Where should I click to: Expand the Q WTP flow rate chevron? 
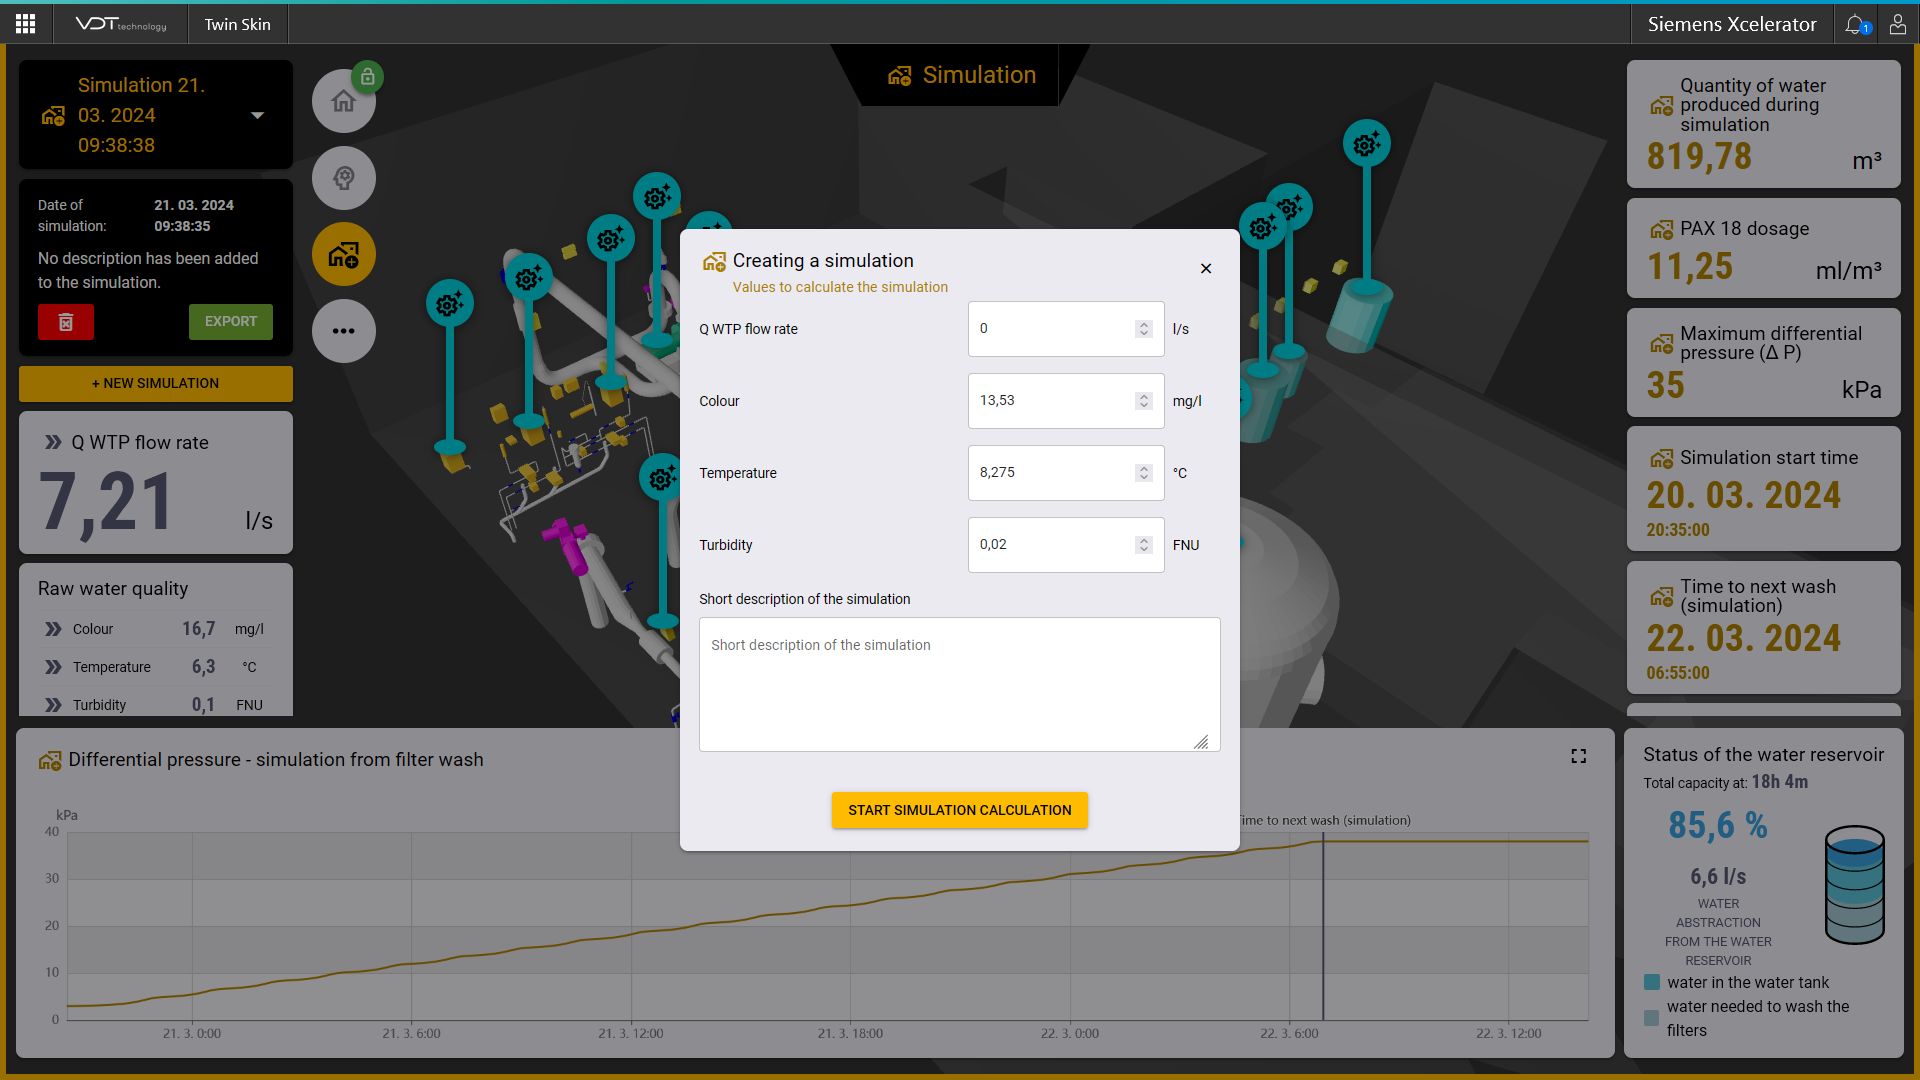pyautogui.click(x=53, y=442)
